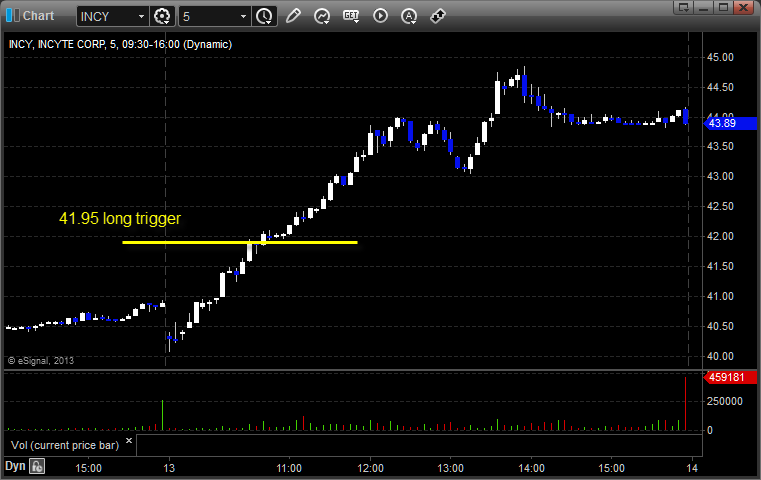Click the date 14 time axis label
The width and height of the screenshot is (761, 480).
click(x=692, y=468)
